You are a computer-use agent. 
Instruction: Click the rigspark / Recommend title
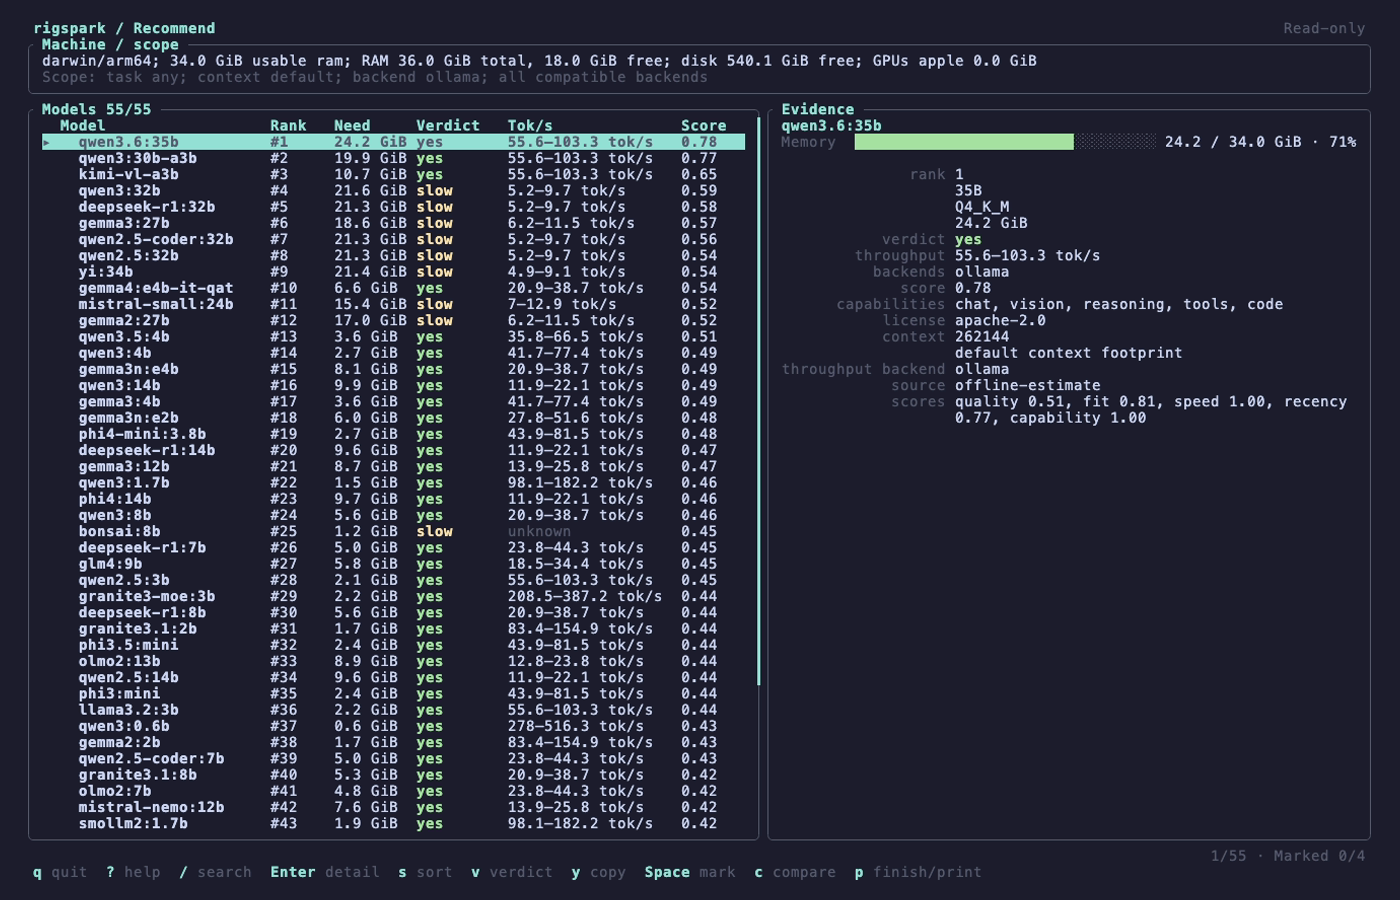pyautogui.click(x=124, y=28)
